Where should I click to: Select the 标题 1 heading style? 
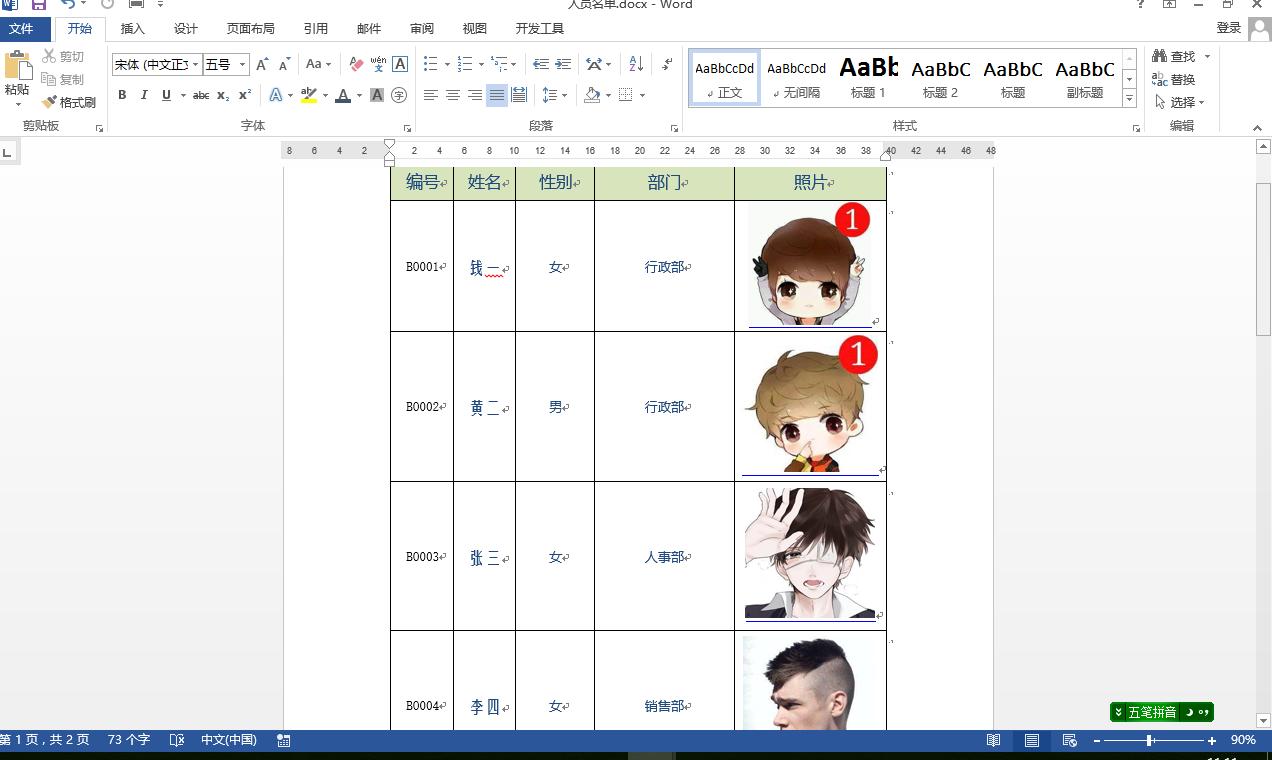click(x=868, y=78)
